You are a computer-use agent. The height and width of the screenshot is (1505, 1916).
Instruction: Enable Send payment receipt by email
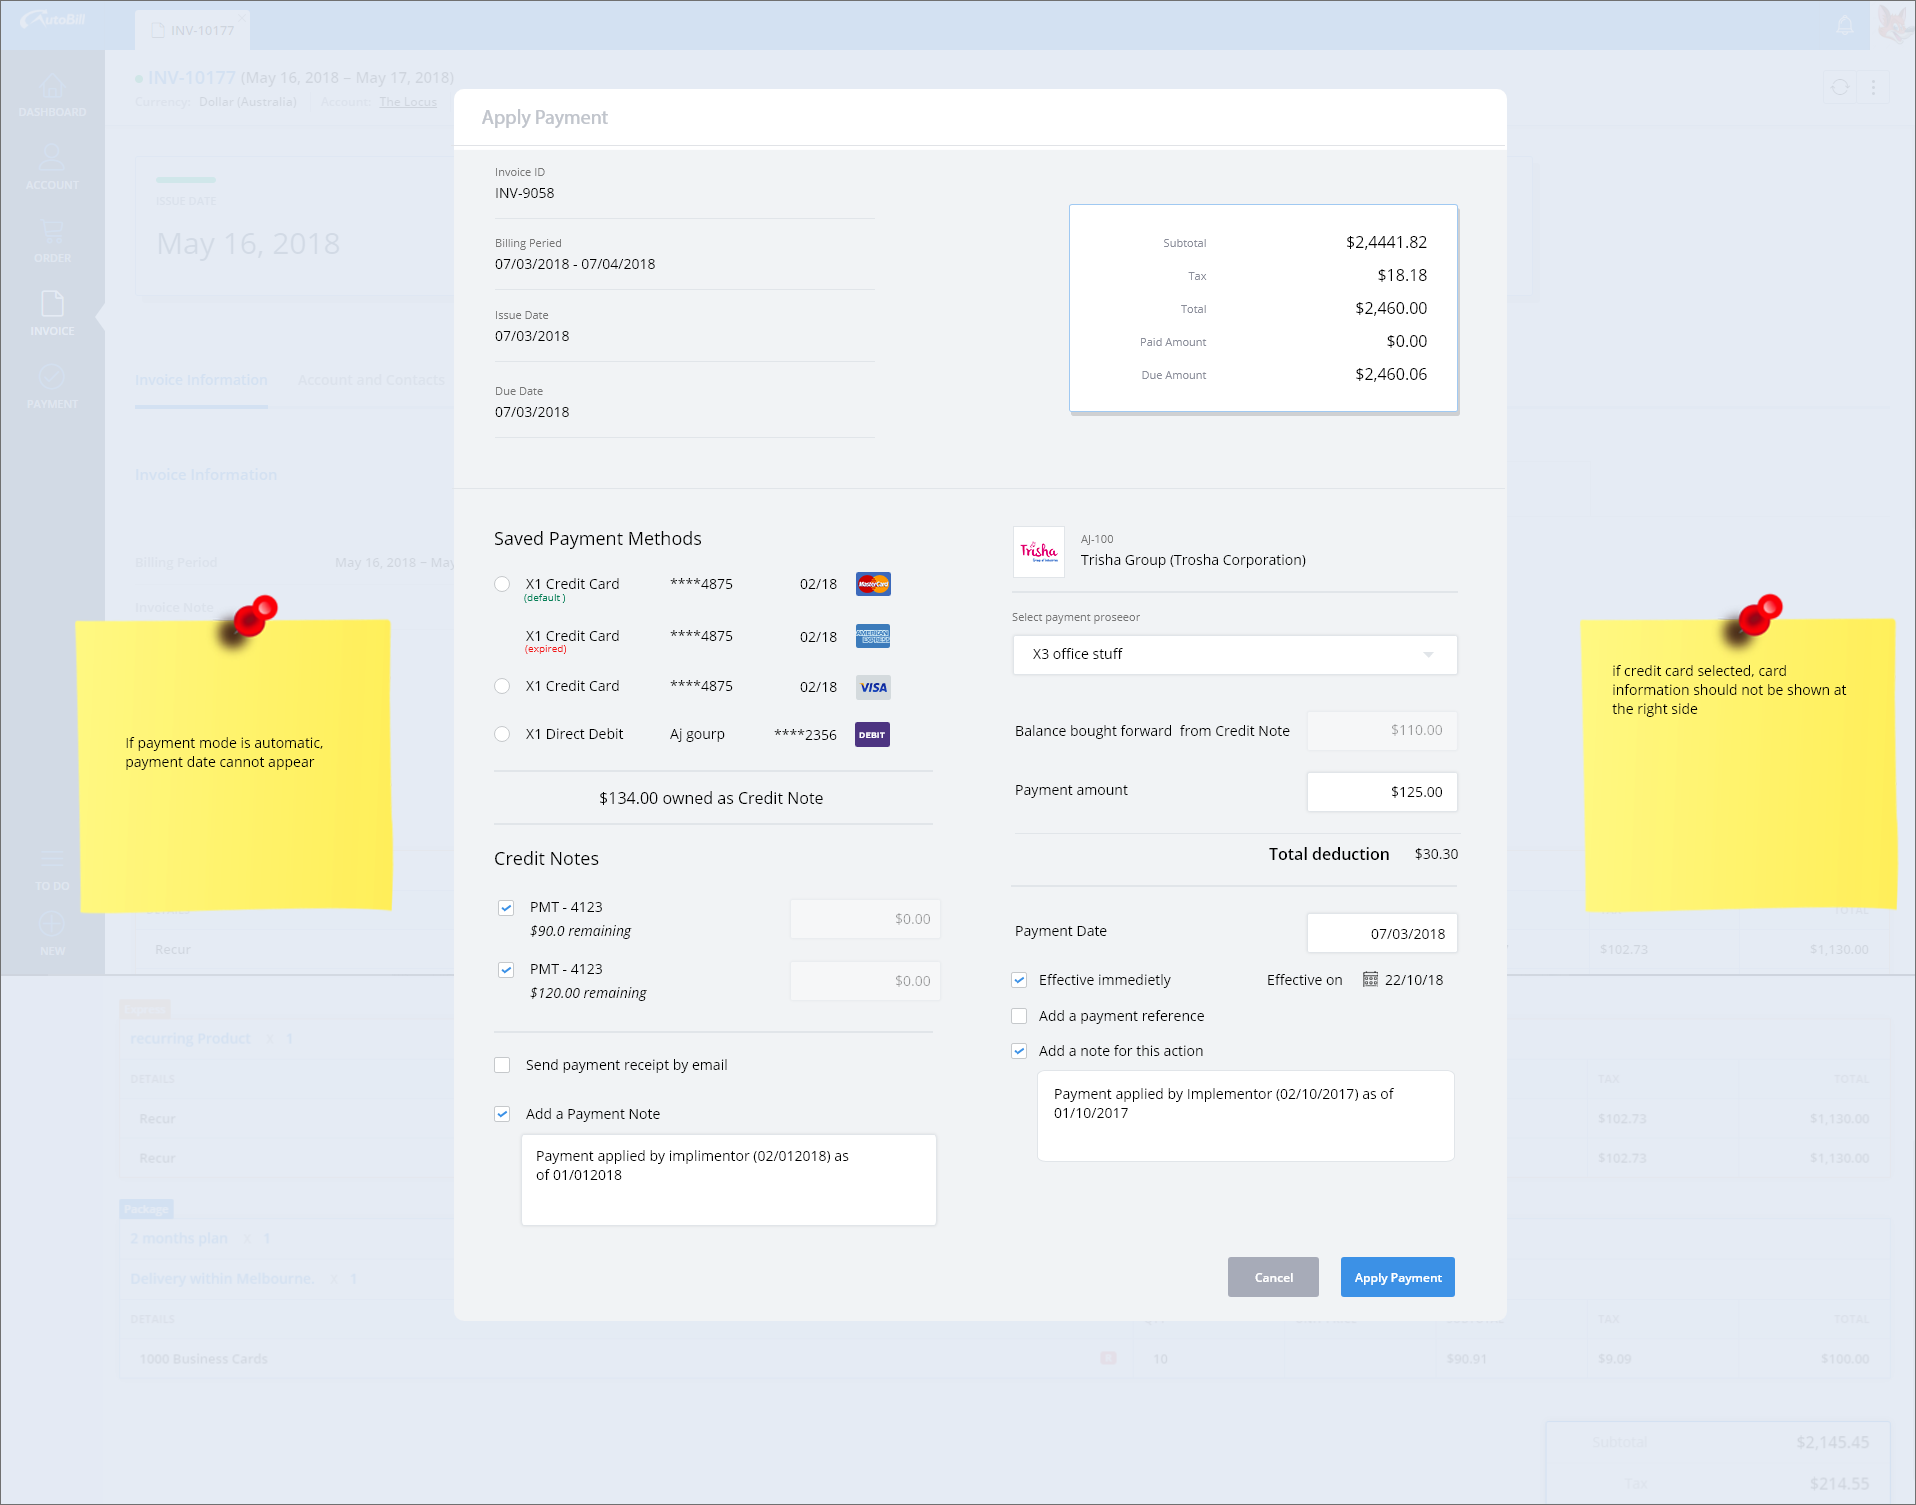point(502,1066)
